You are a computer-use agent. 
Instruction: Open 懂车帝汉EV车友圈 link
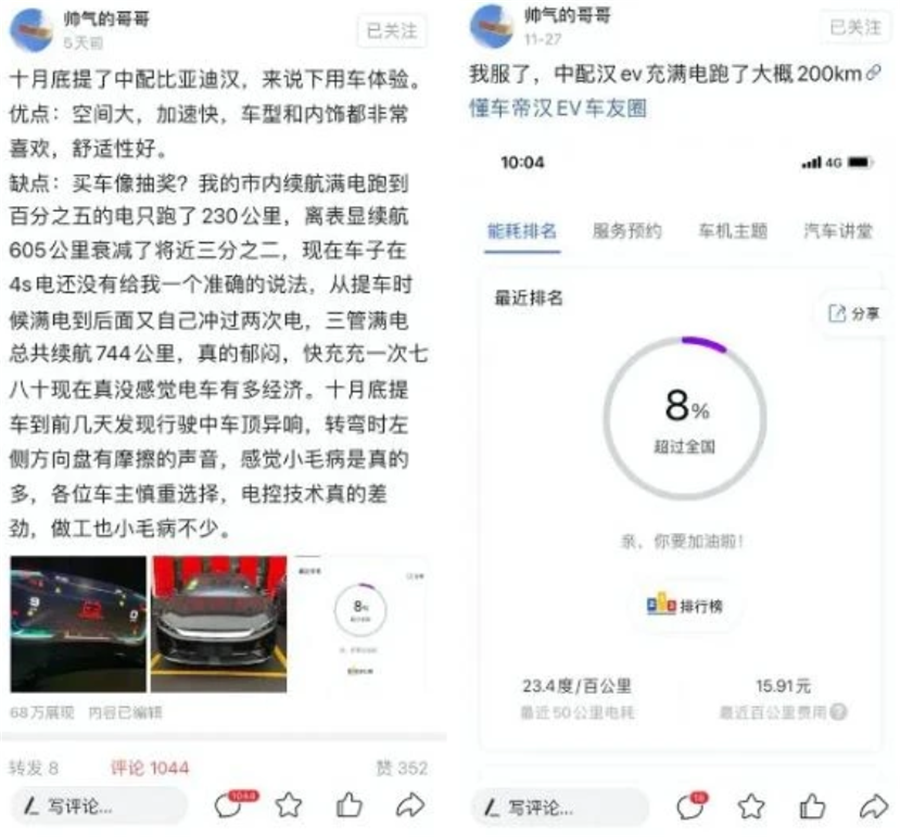[558, 107]
